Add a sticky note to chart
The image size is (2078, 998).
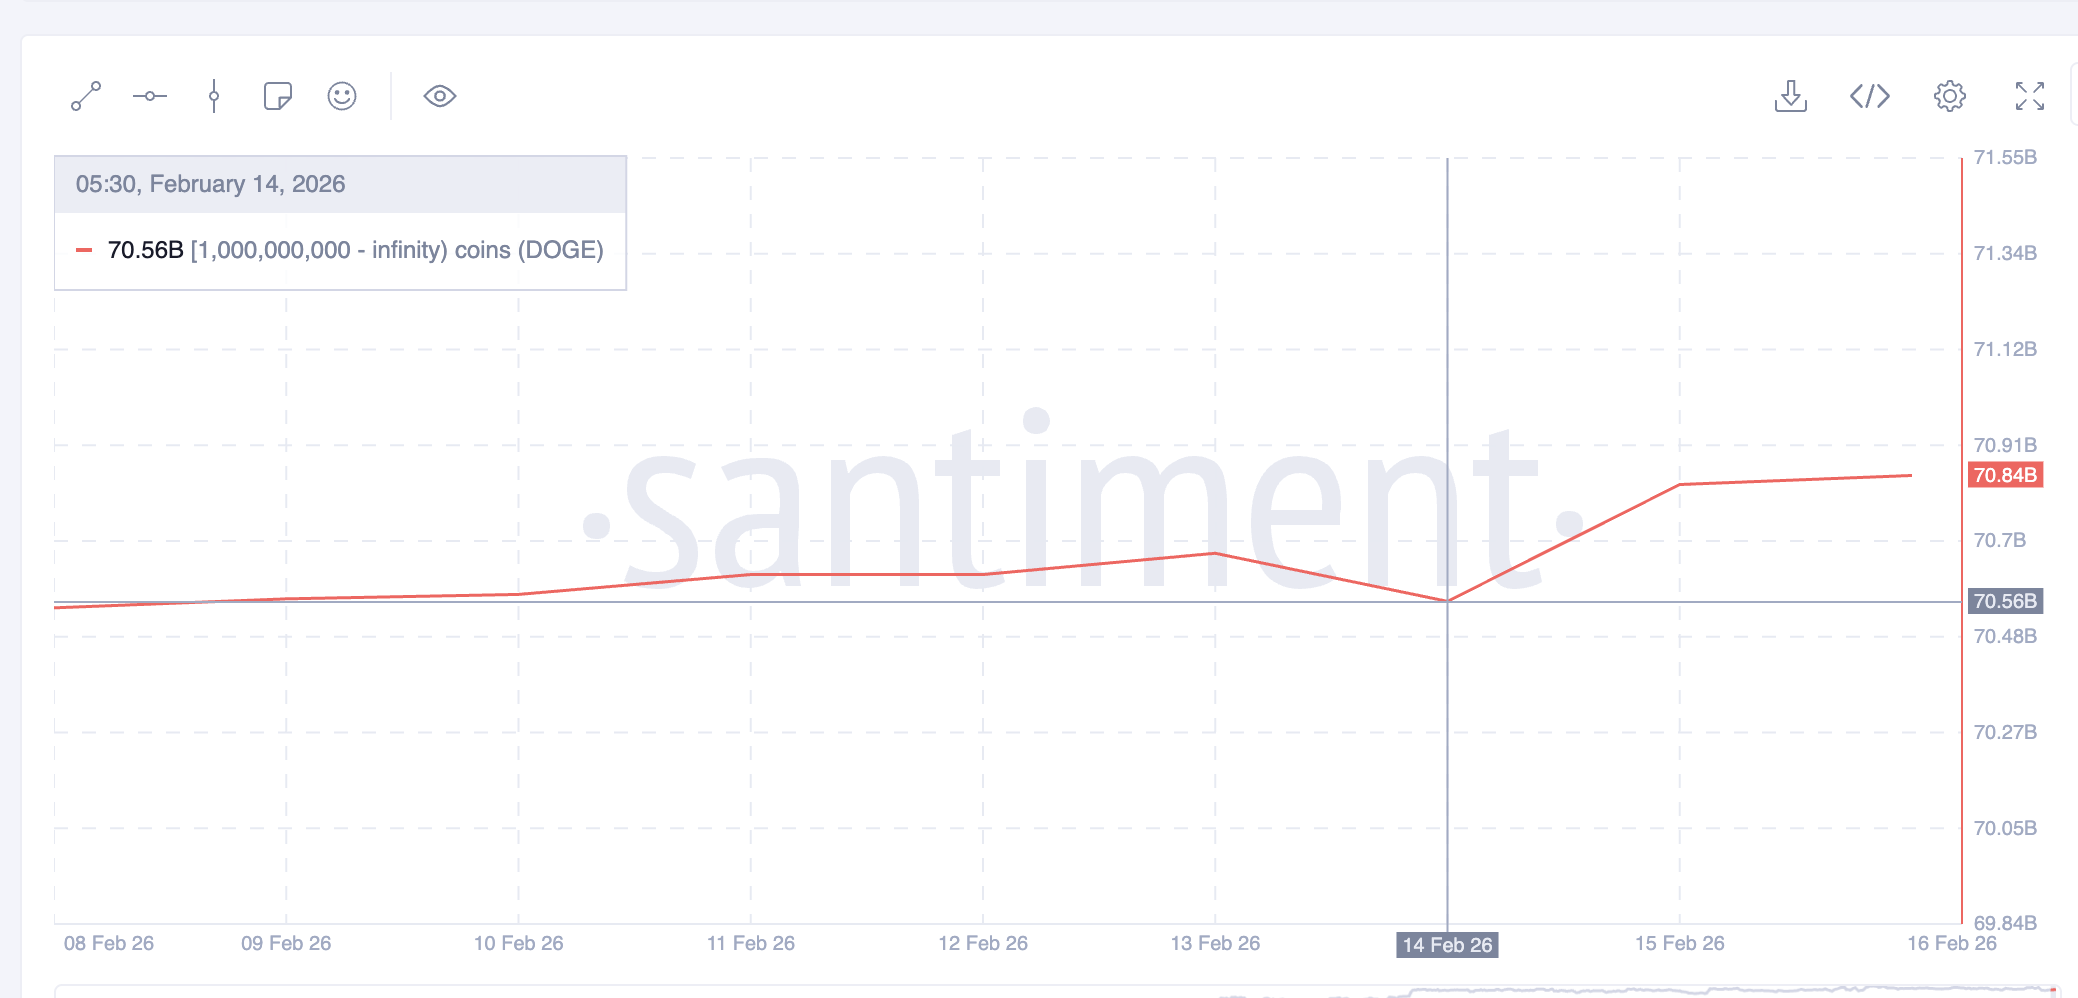277,96
